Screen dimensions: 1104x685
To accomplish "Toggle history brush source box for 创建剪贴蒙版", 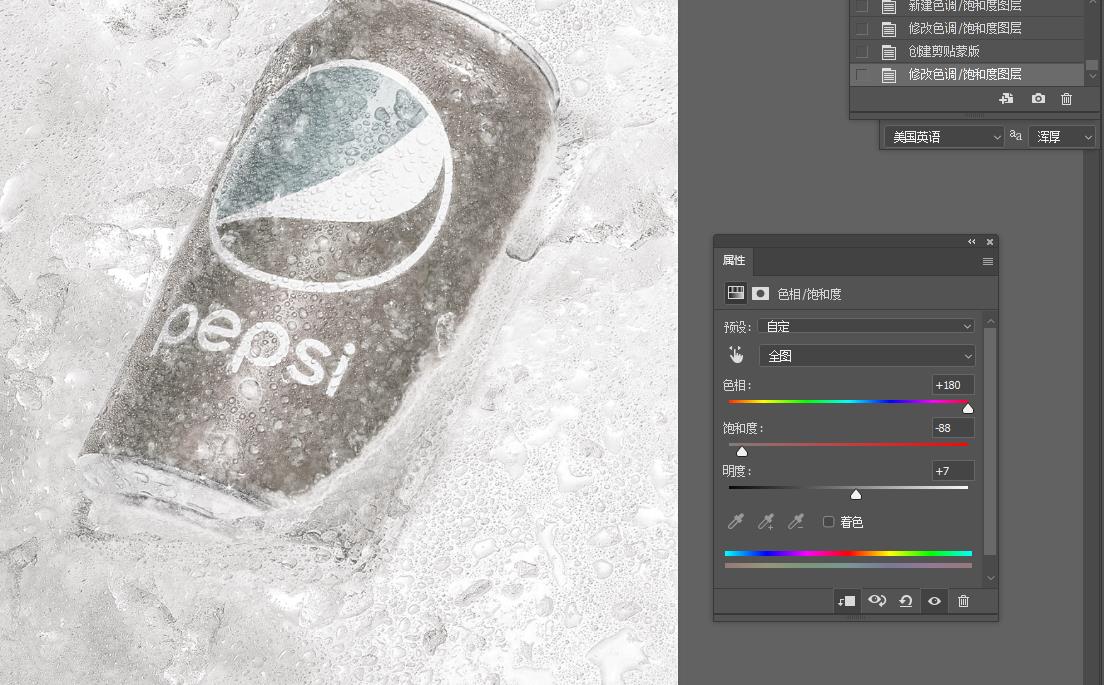I will 861,51.
